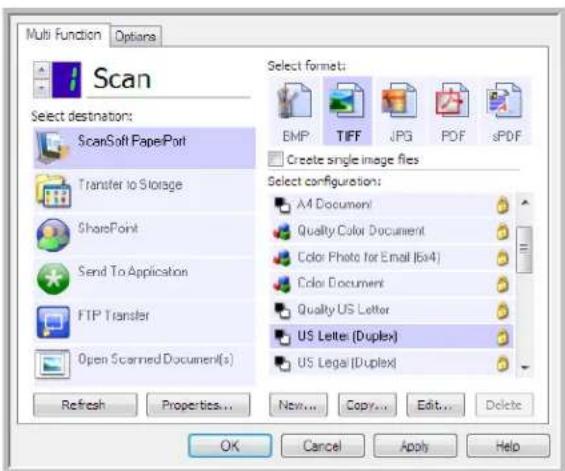Image resolution: width=565 pixels, height=471 pixels.
Task: Open destination Properties
Action: [x=198, y=405]
